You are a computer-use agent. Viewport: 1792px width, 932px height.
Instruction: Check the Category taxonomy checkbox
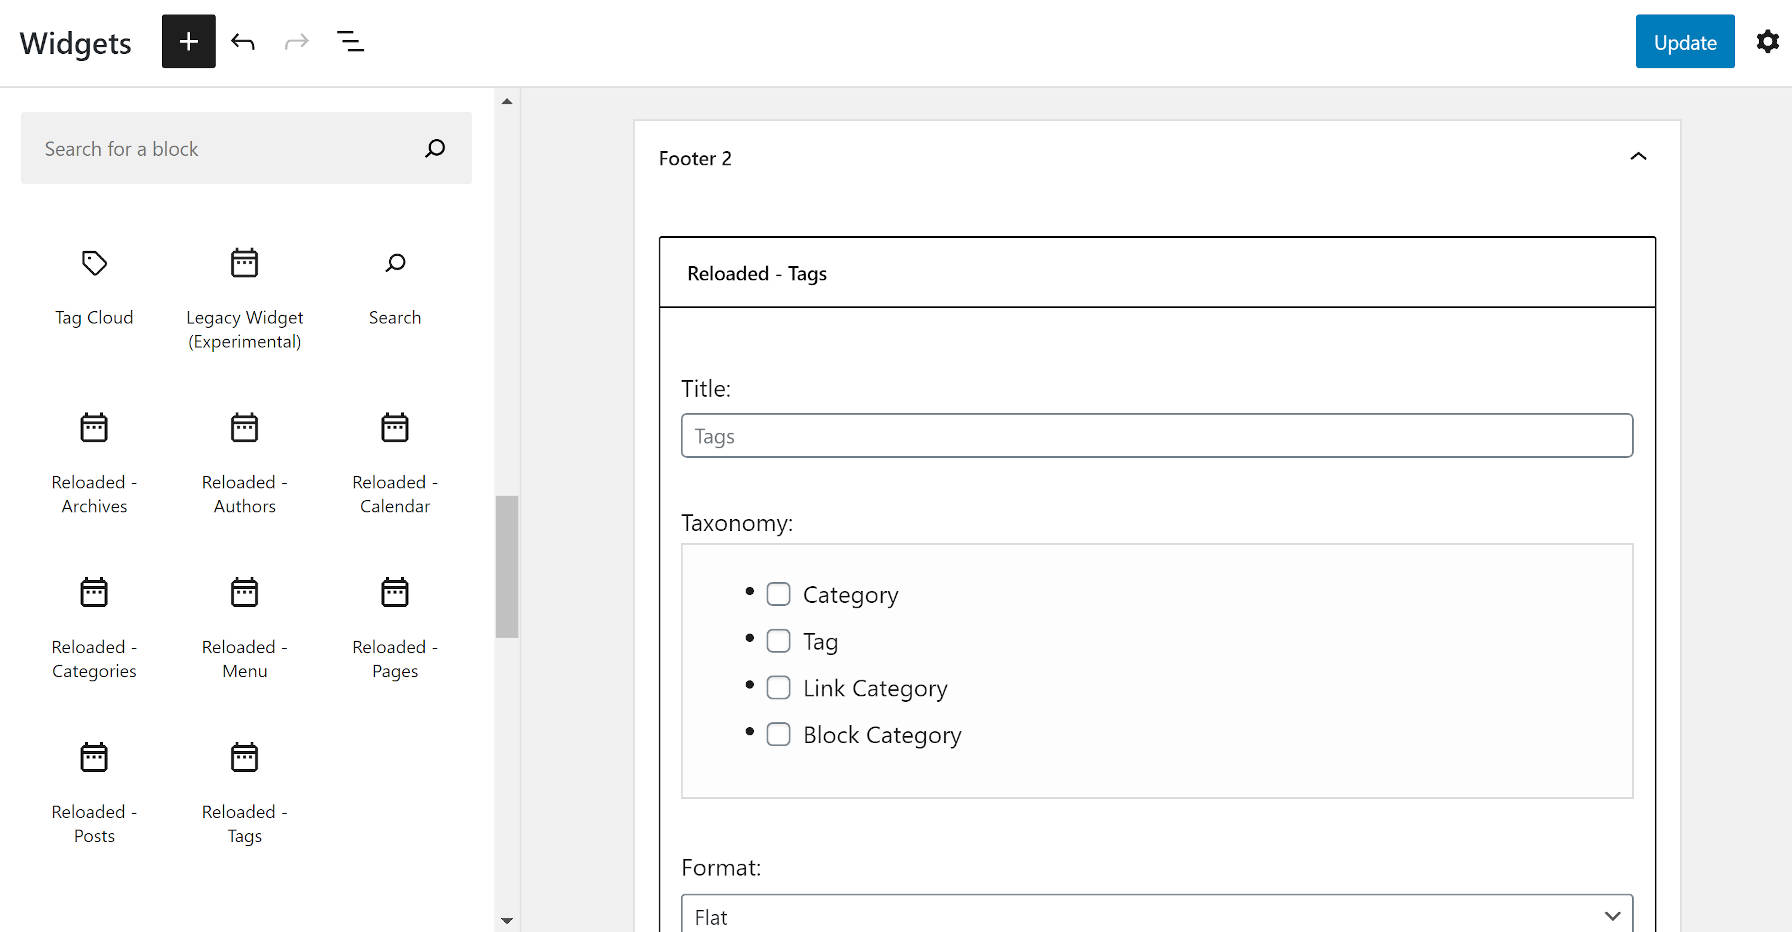[778, 594]
